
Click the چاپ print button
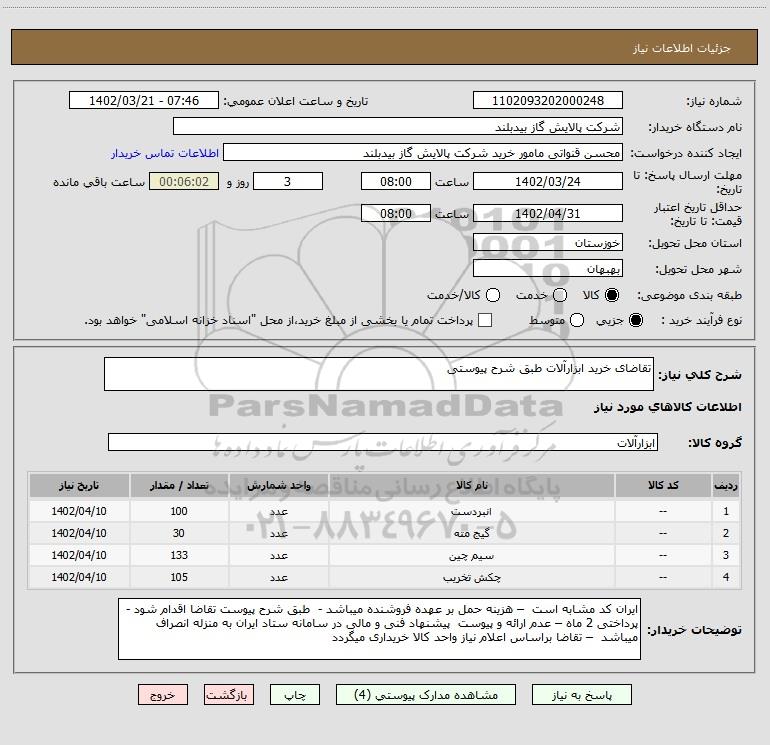(295, 695)
